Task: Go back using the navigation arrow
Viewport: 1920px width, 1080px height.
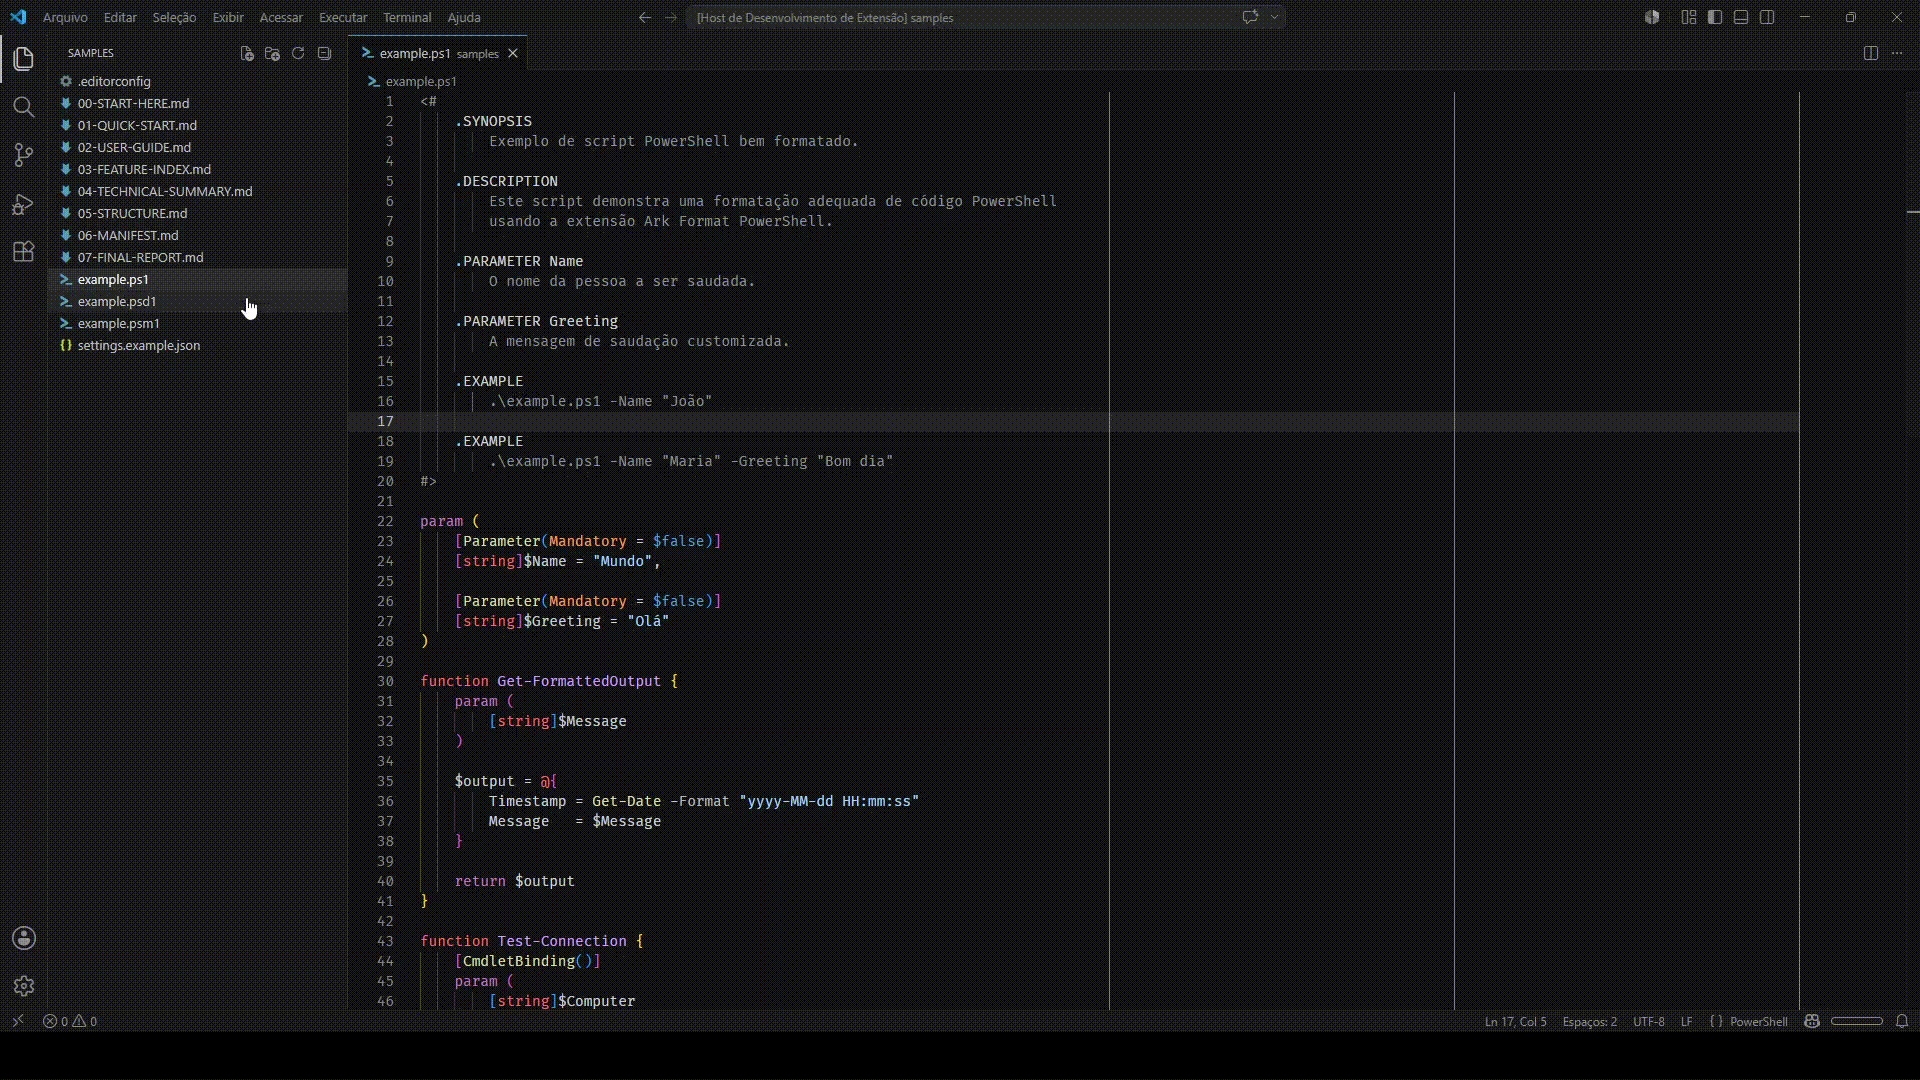Action: click(645, 17)
